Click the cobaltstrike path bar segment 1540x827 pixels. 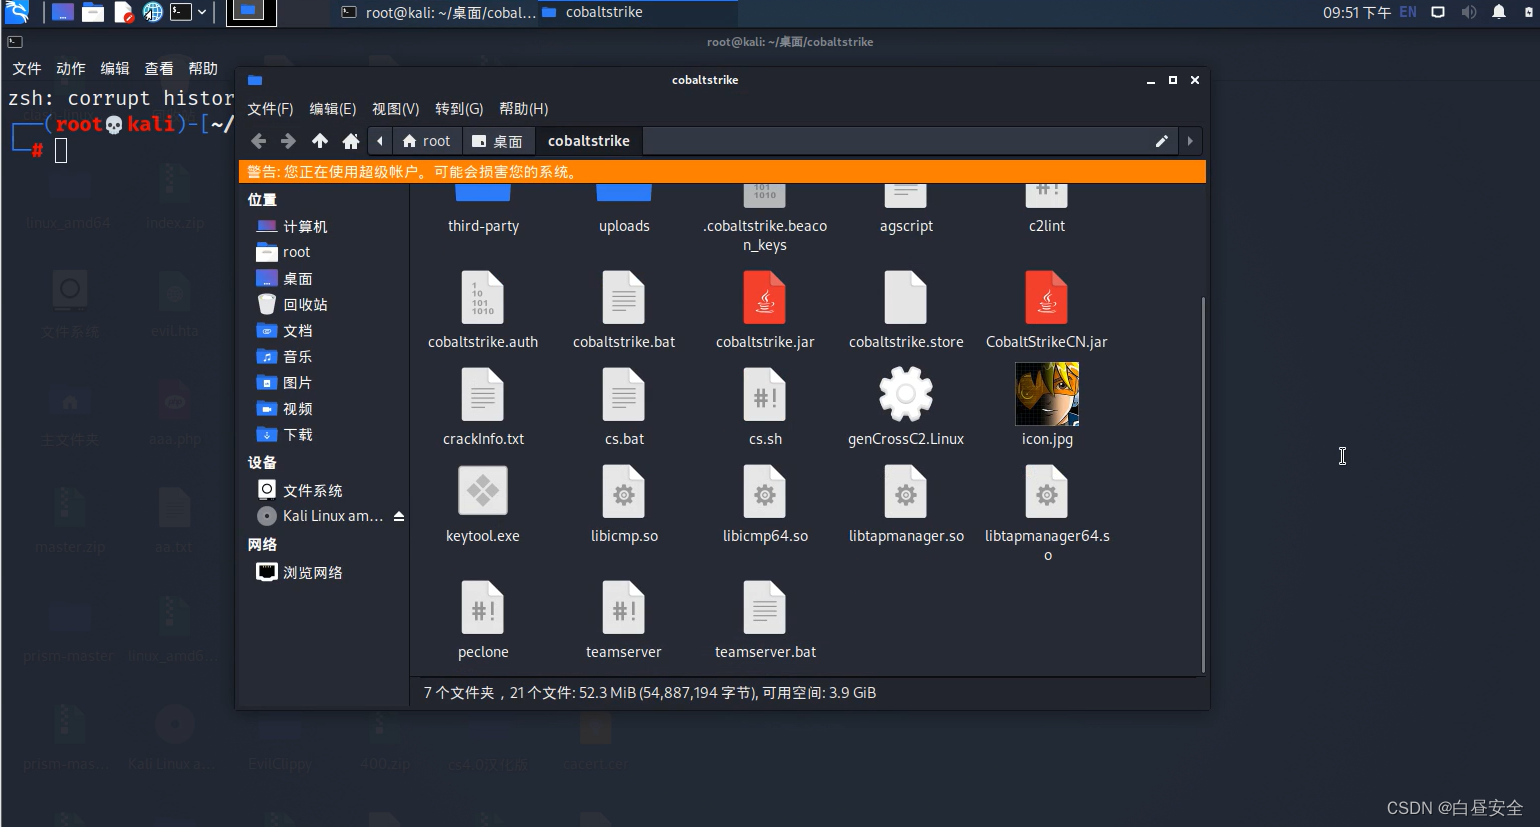coord(589,141)
